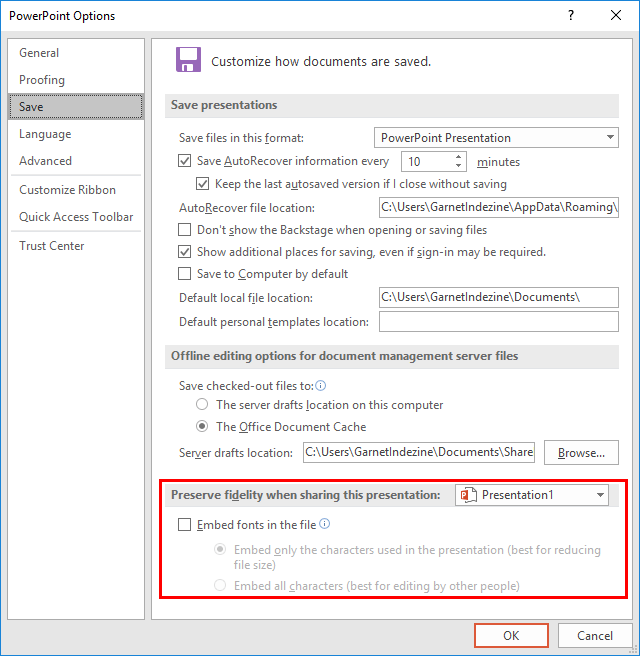Click the 'minutes' label
640x656 pixels.
(498, 162)
